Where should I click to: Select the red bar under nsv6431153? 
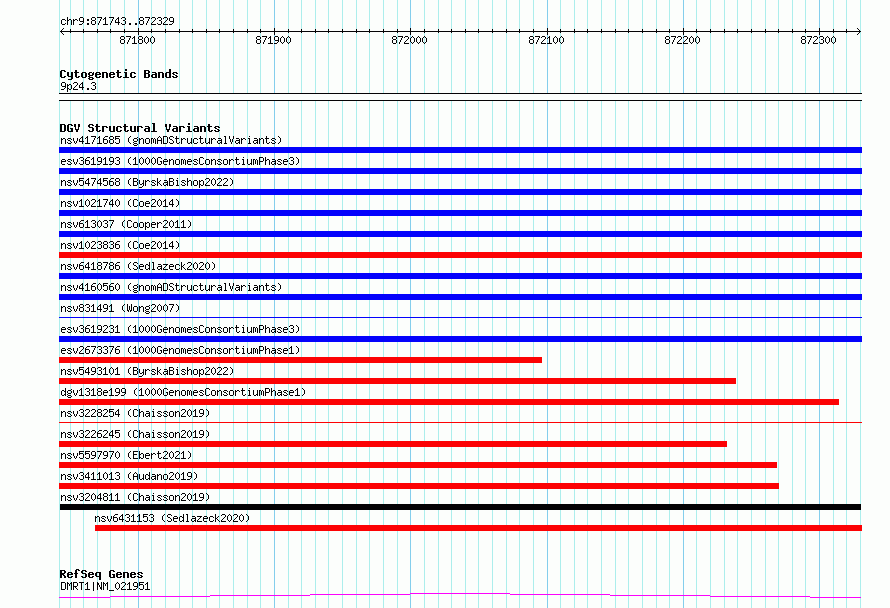[x=478, y=528]
